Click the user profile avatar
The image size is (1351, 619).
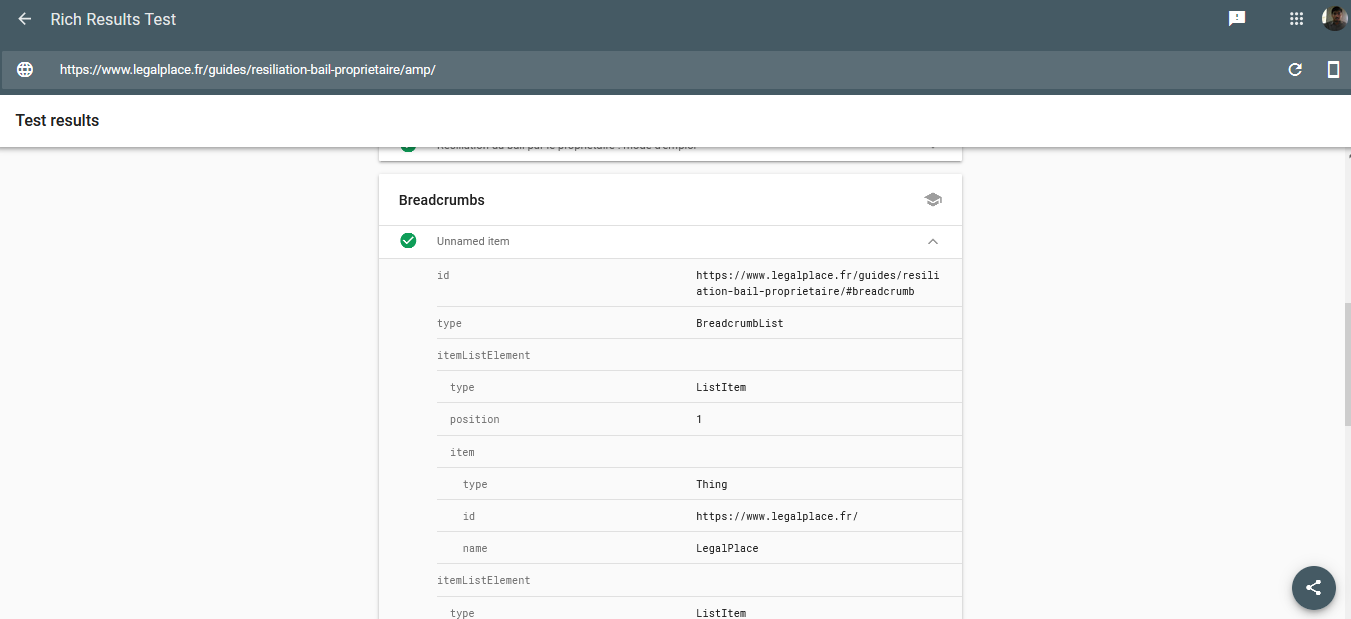tap(1334, 19)
